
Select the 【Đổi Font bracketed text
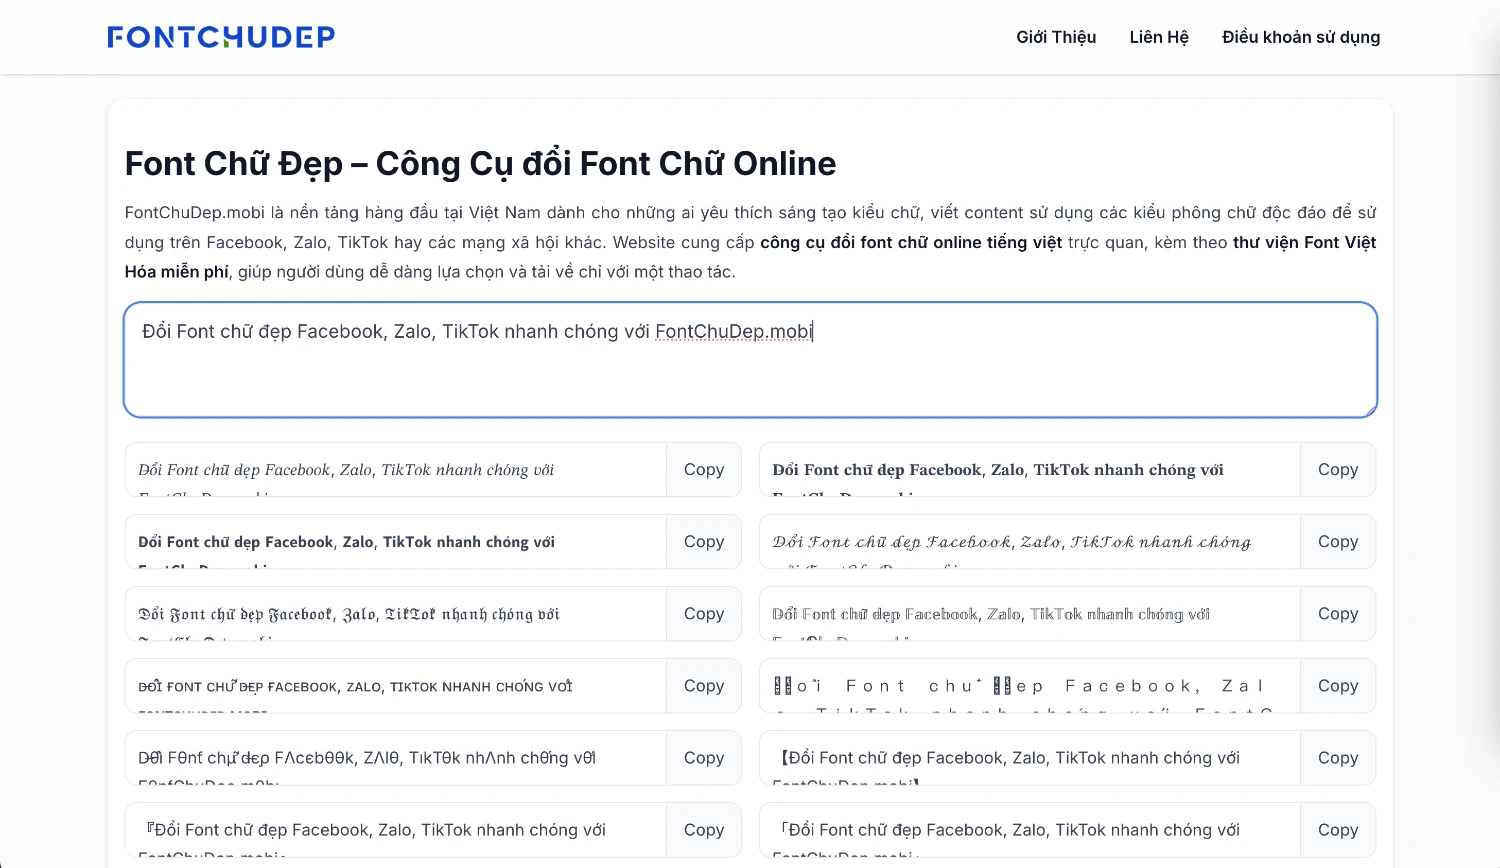click(x=1030, y=758)
